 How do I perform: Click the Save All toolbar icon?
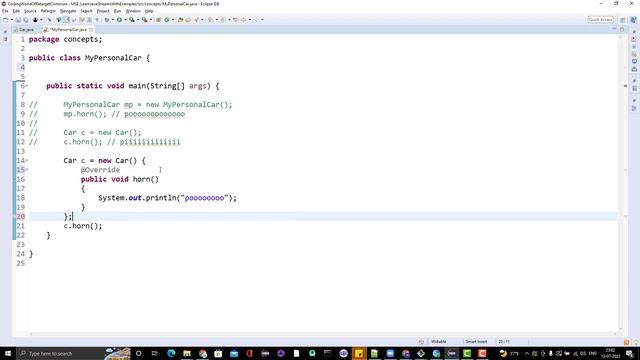pos(26,20)
